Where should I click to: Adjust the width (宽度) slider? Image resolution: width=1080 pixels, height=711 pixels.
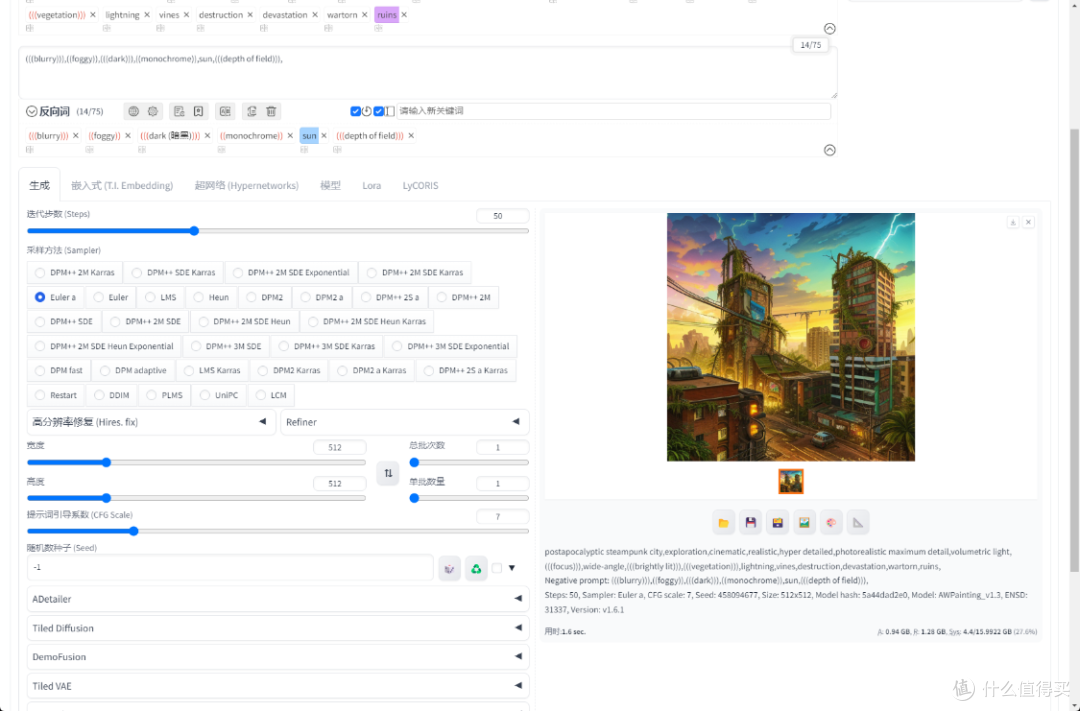(x=106, y=462)
